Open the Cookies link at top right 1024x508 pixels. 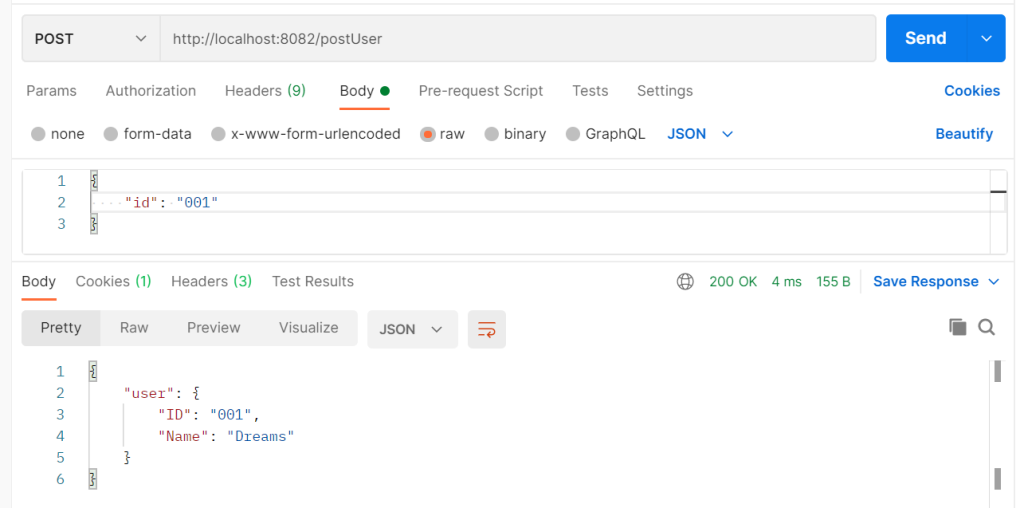[x=972, y=91]
